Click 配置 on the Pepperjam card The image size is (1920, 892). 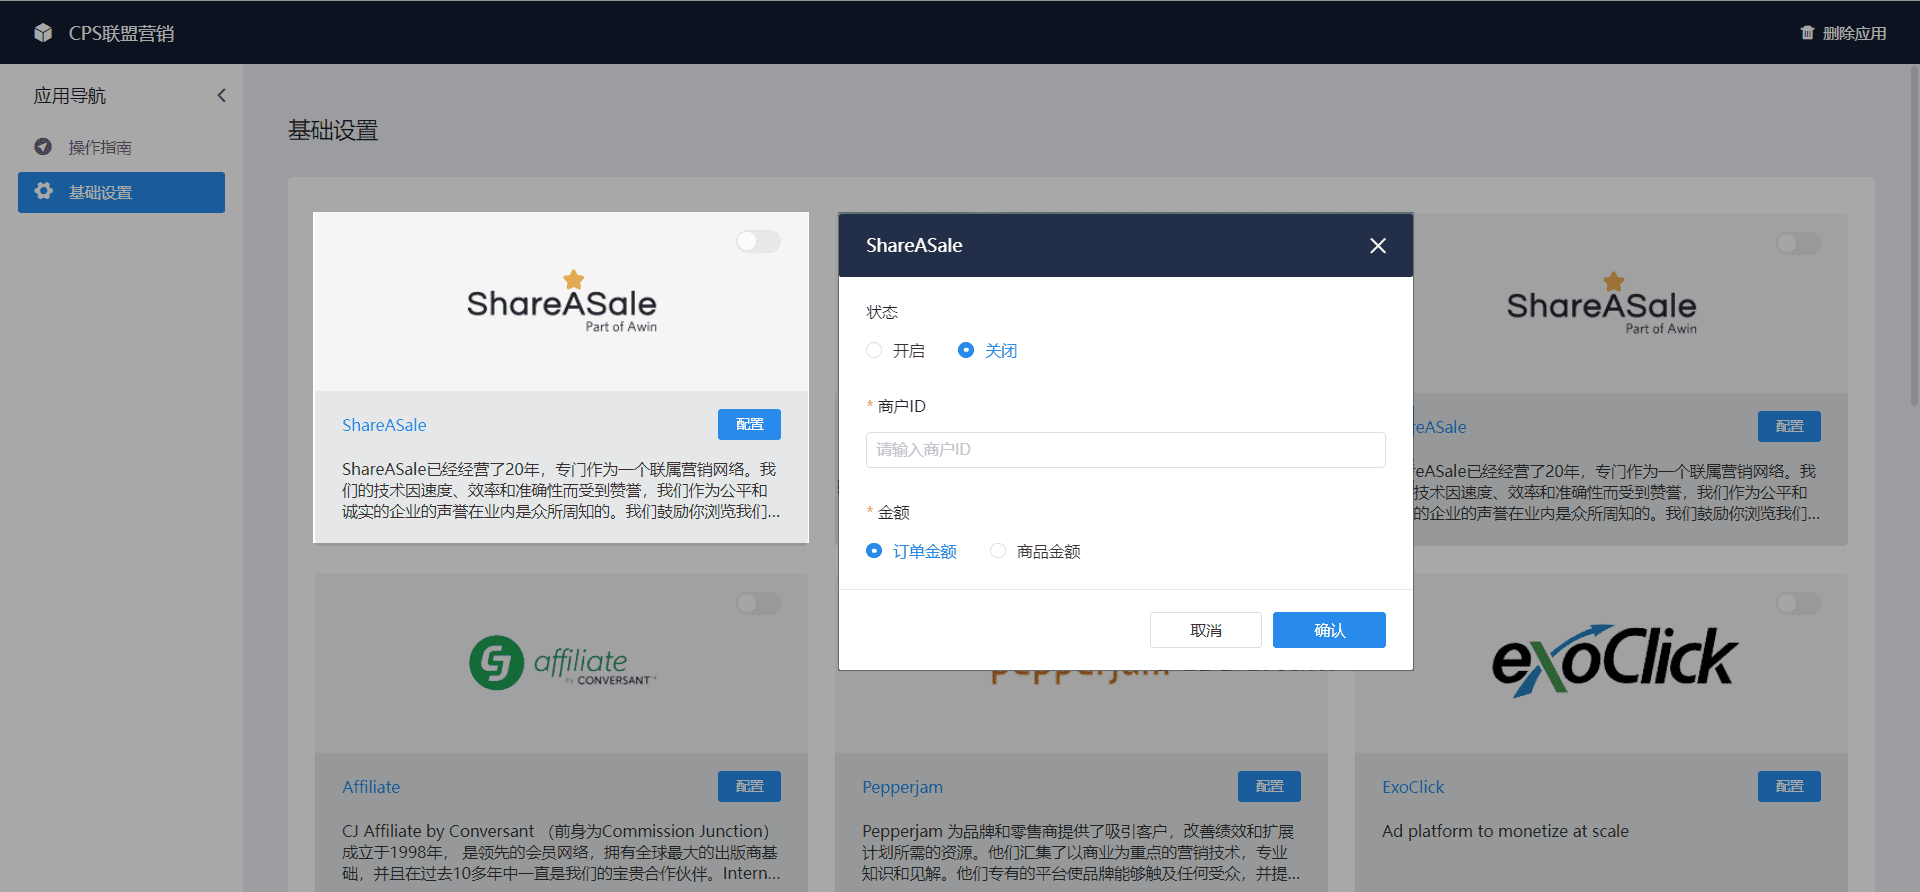point(1269,786)
